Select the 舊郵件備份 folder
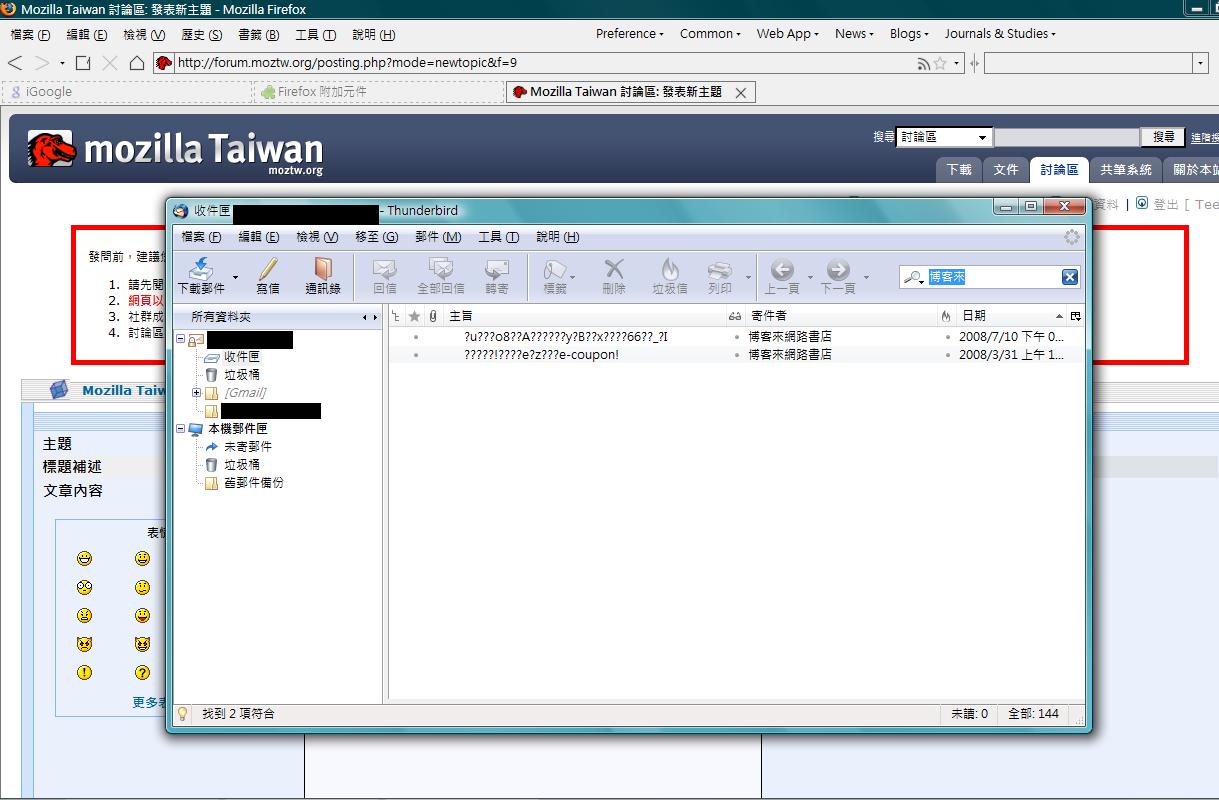 click(253, 483)
